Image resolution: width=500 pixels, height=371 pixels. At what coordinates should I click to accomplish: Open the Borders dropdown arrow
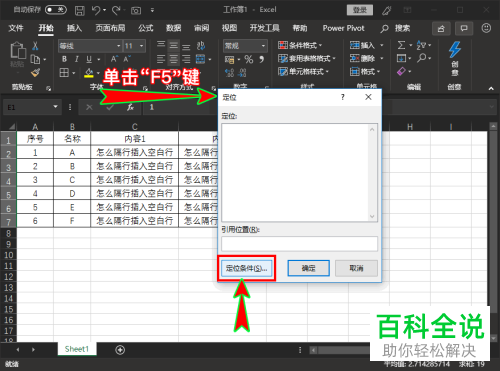(74, 73)
